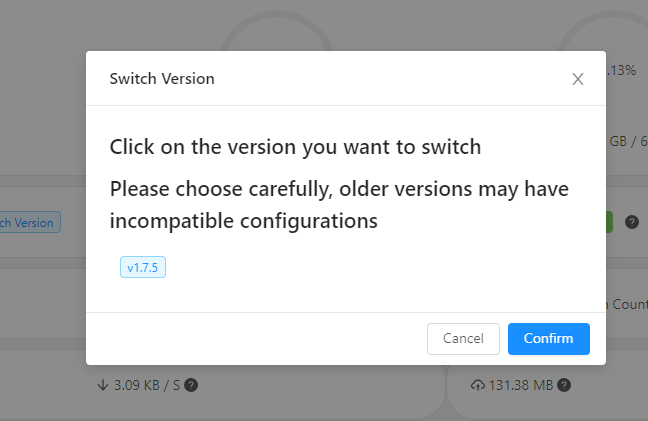Select the v1.7.5 version tag
This screenshot has width=648, height=421.
[143, 268]
